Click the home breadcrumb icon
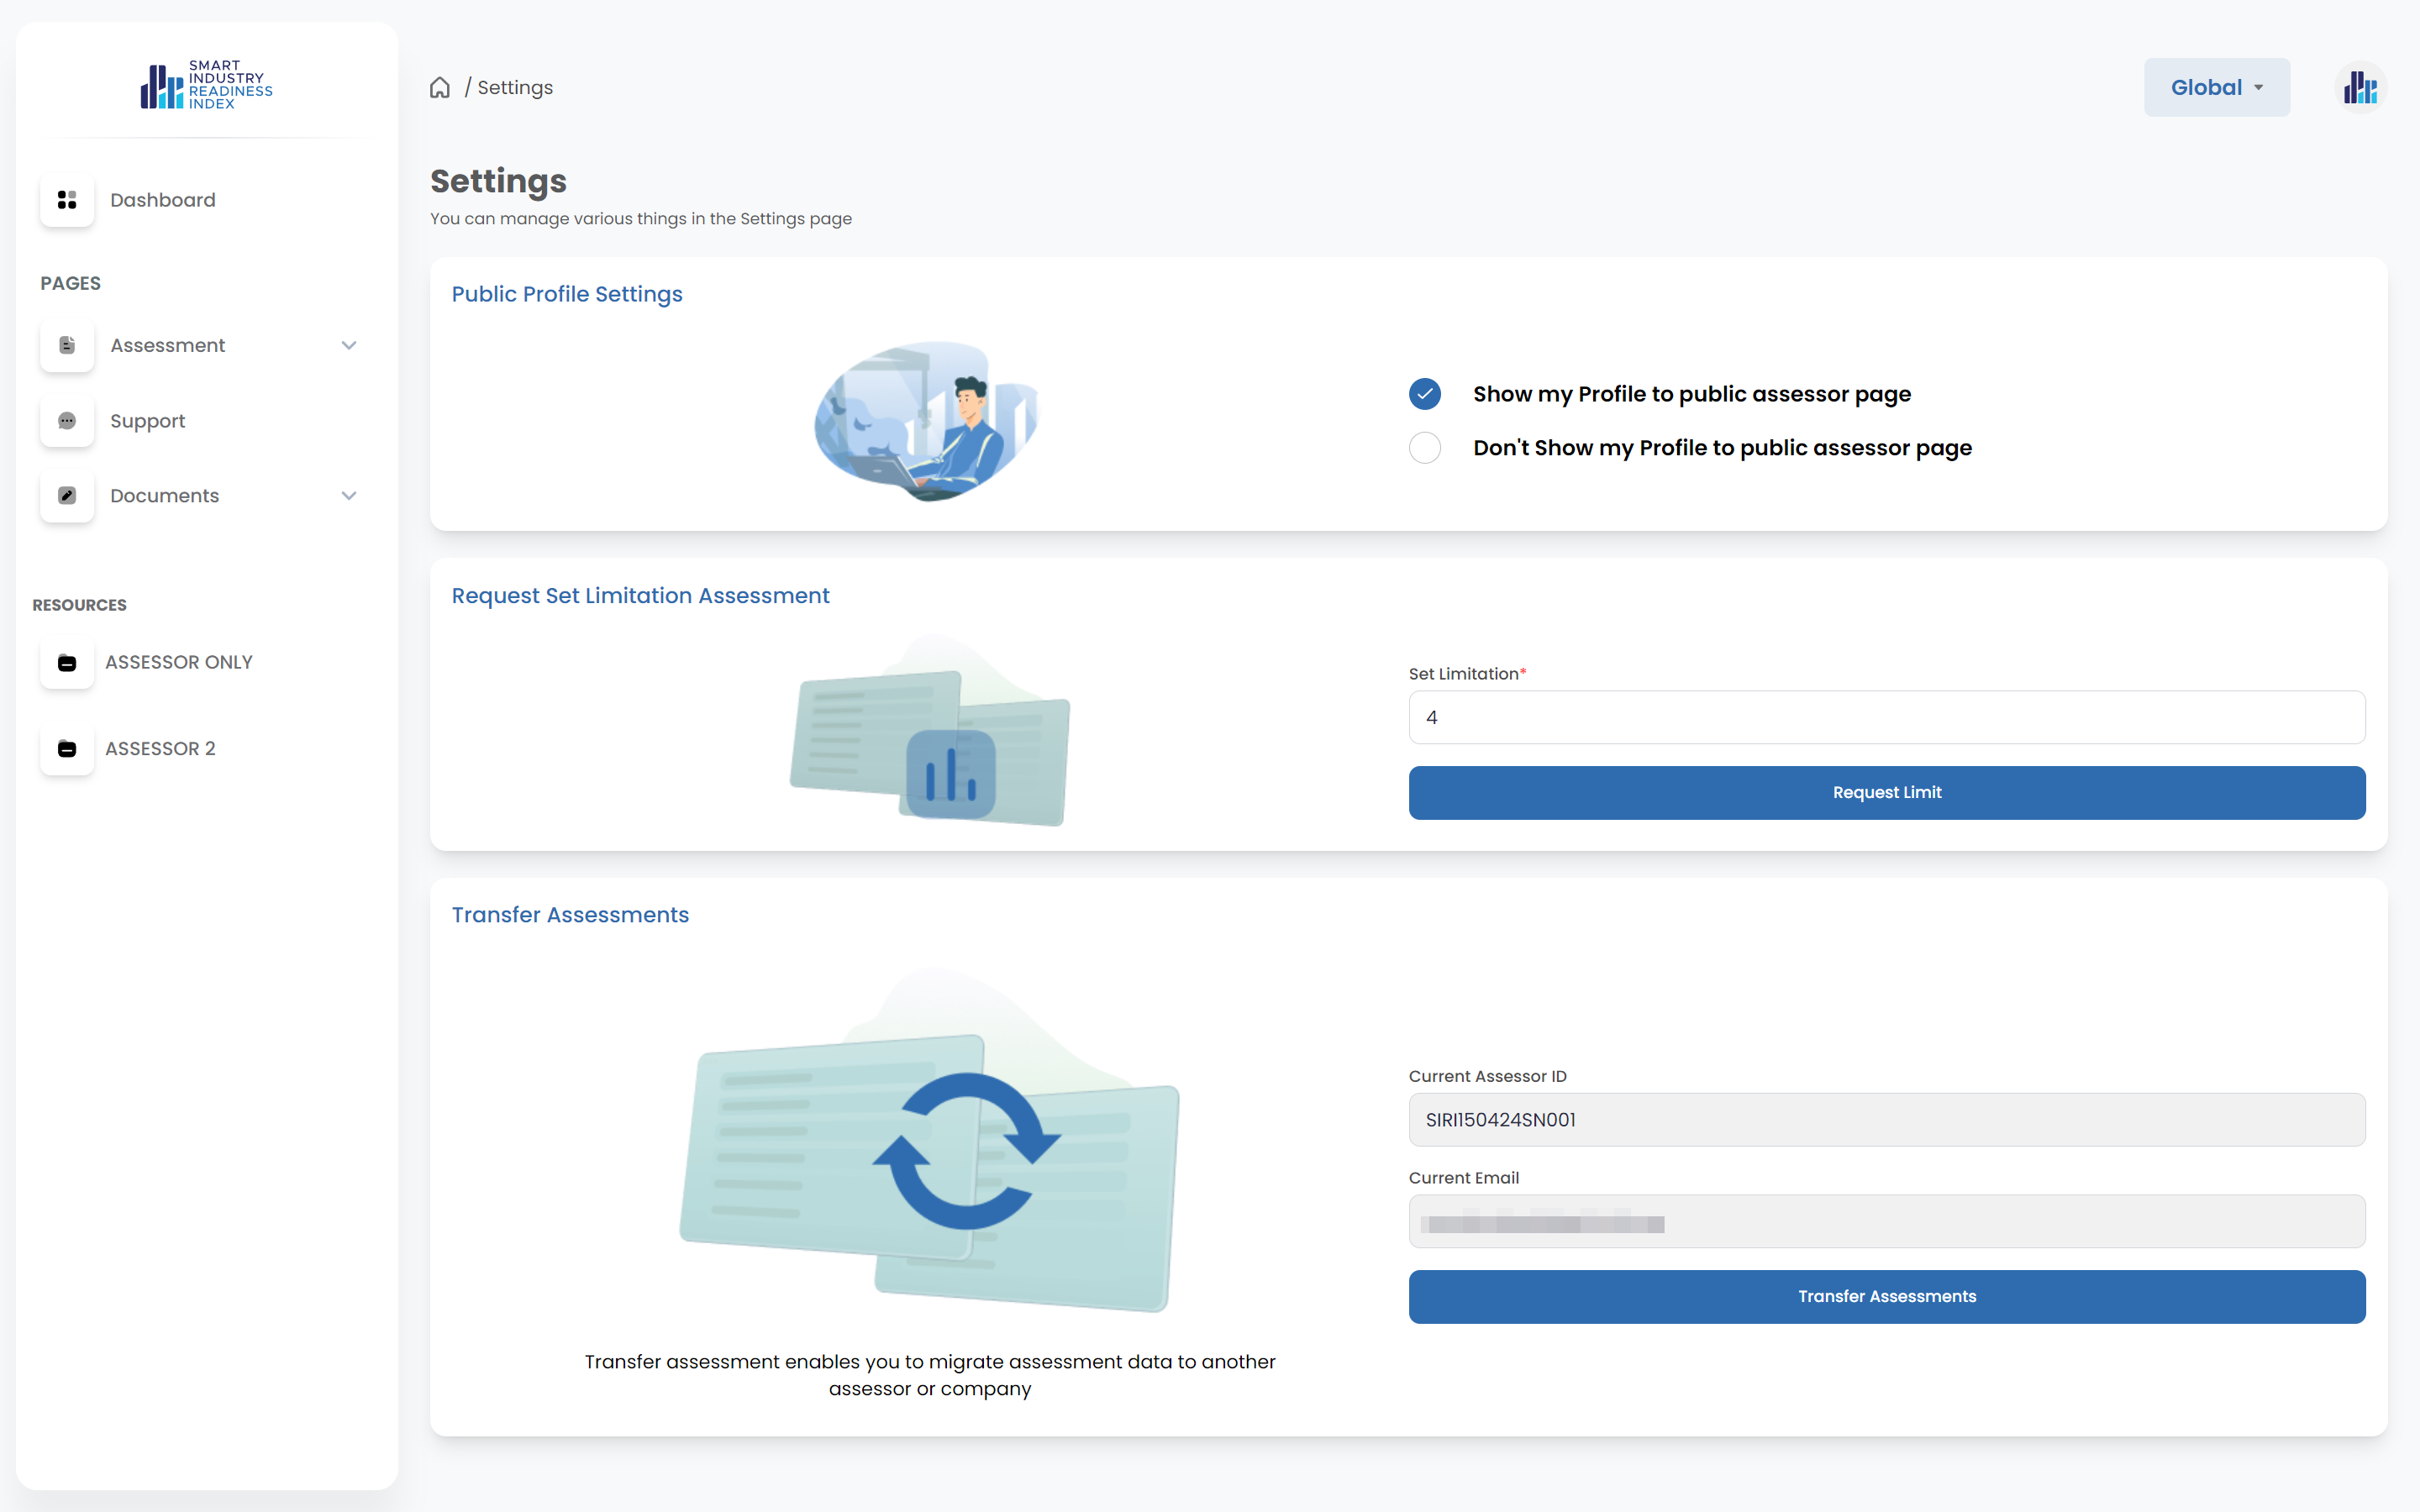The height and width of the screenshot is (1512, 2420). [x=440, y=88]
